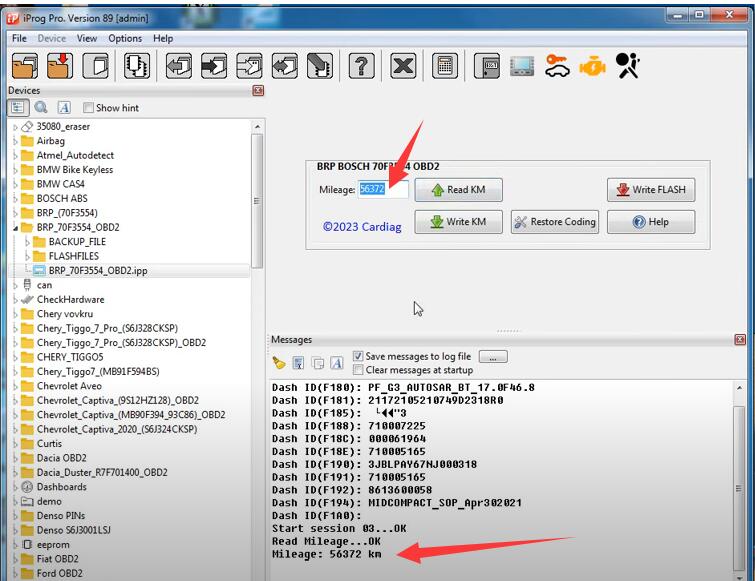
Task: Expand the Airbag folder
Action: click(15, 142)
